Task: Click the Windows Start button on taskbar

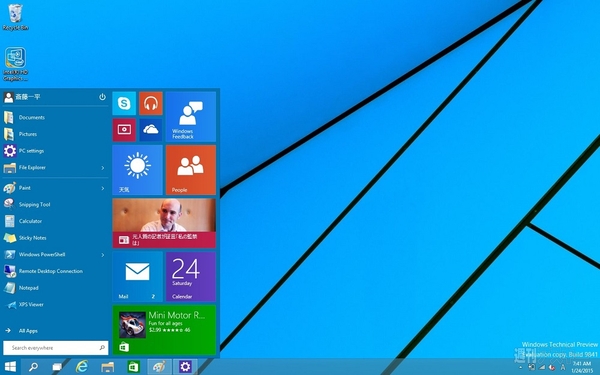Action: coord(10,367)
